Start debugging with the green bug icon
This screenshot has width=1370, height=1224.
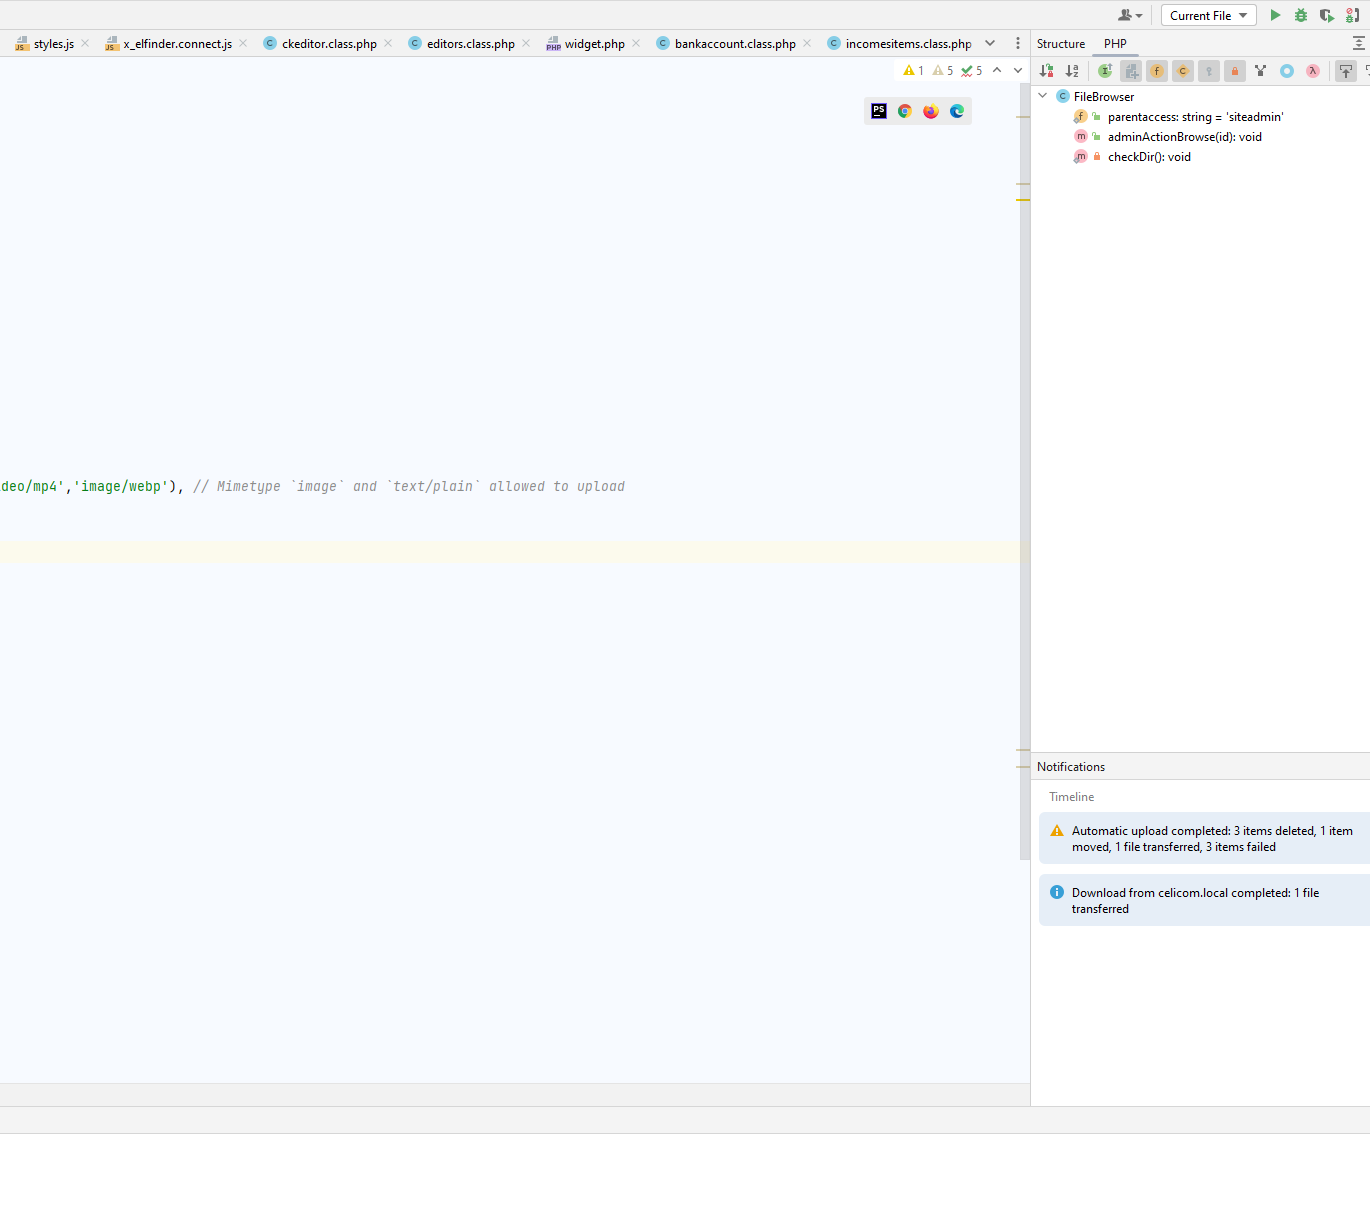click(1301, 15)
